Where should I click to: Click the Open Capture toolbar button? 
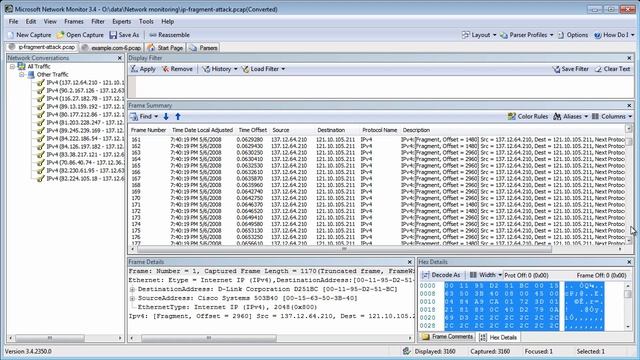click(x=80, y=35)
